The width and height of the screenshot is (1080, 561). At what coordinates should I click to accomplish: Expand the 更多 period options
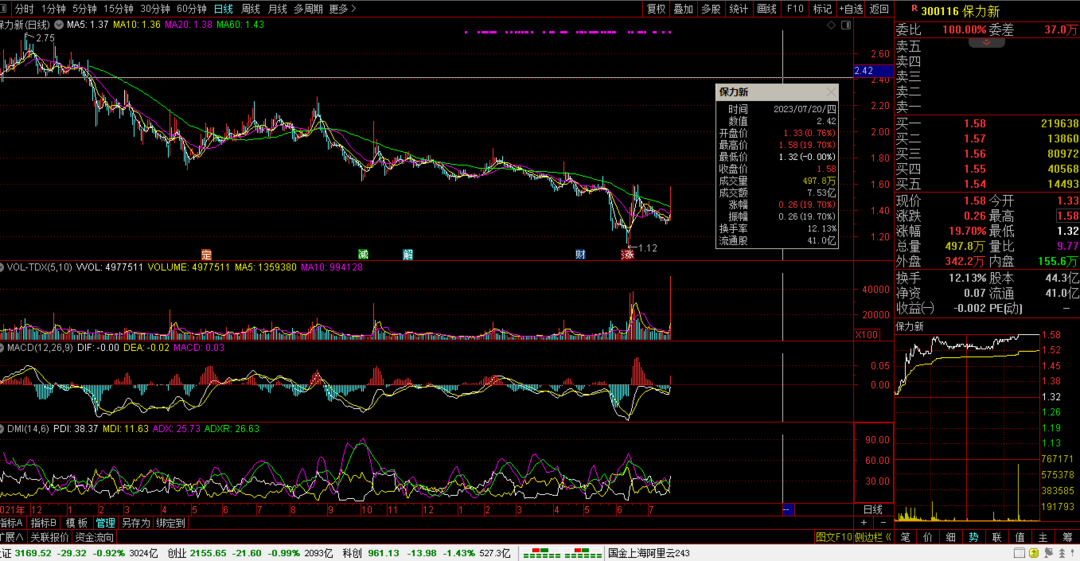coord(342,9)
